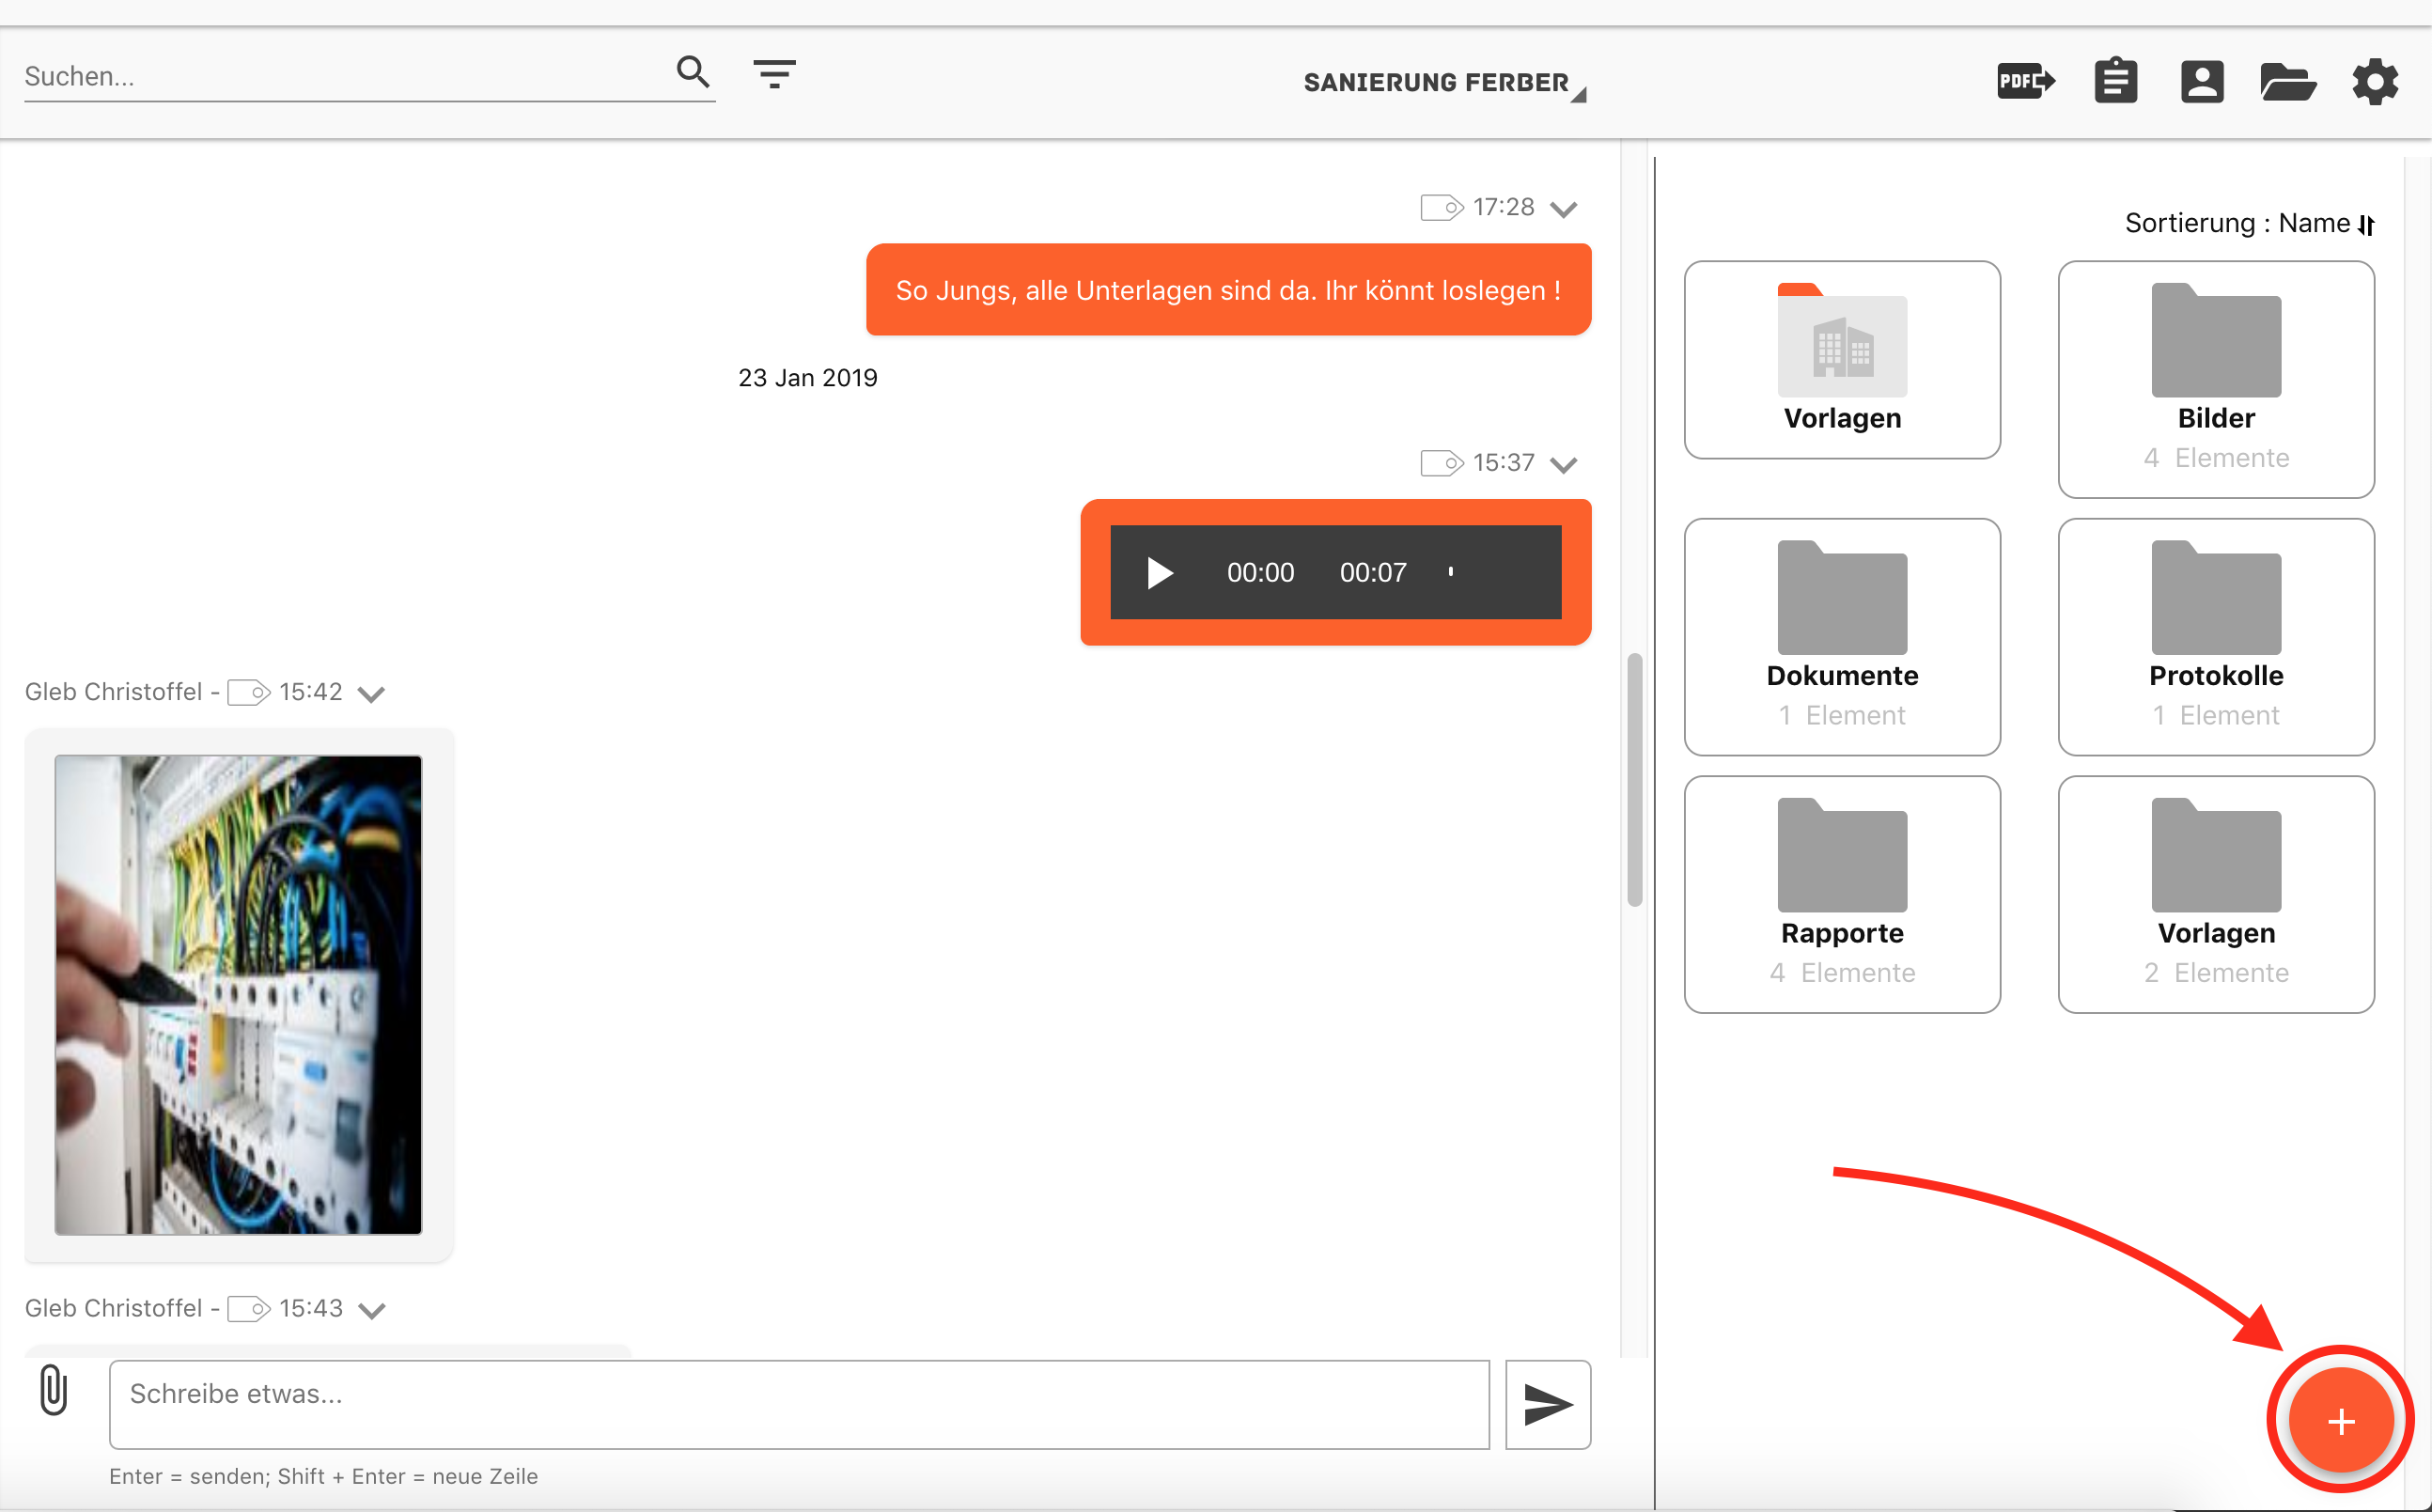
Task: Open the message filter options
Action: 775,73
